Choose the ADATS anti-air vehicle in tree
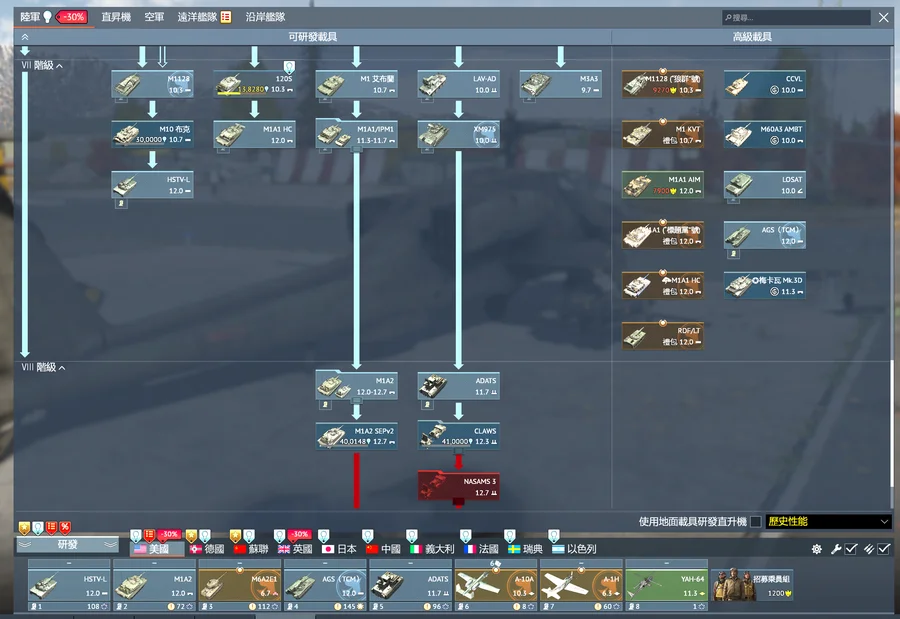This screenshot has width=900, height=619. pyautogui.click(x=458, y=385)
